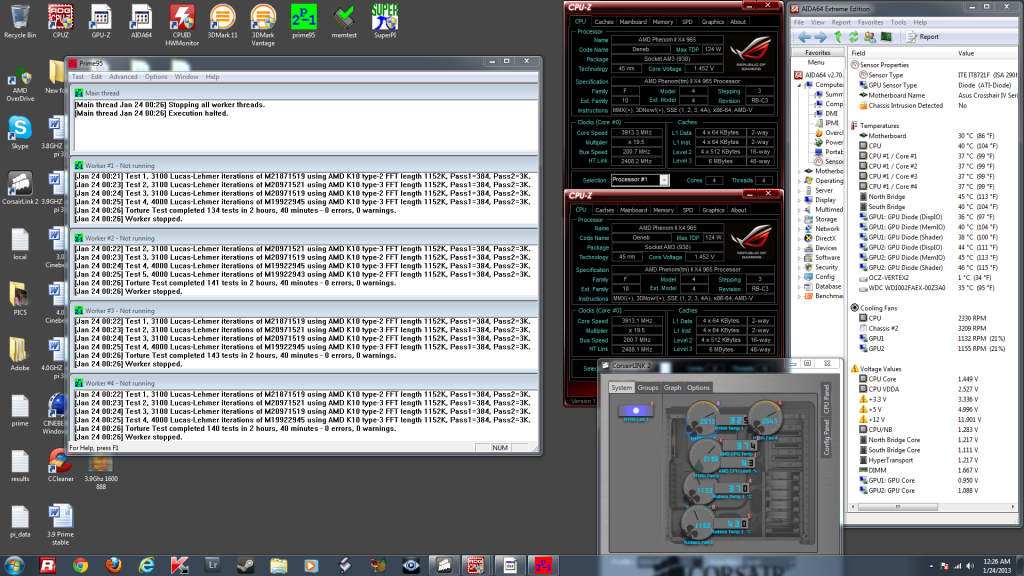Switch to Groups tab in CorsairLINK
This screenshot has width=1024, height=576.
[x=648, y=388]
